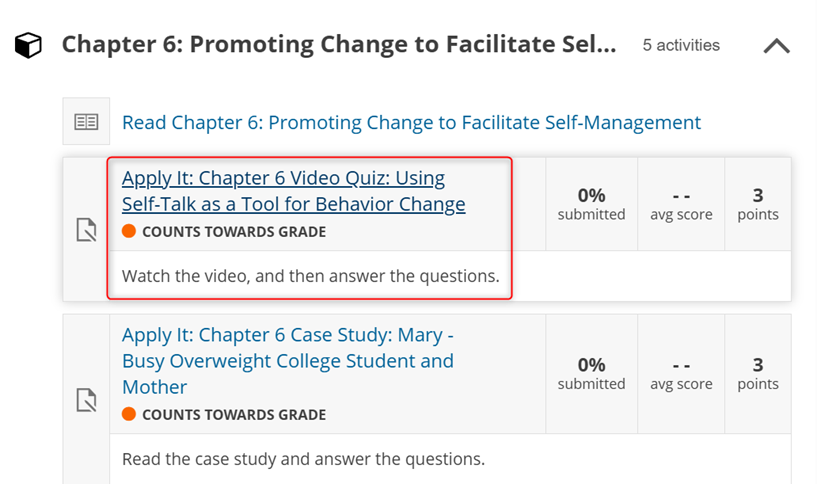The height and width of the screenshot is (484, 817).
Task: Click Video Quiz 0% submitted cell
Action: [591, 203]
